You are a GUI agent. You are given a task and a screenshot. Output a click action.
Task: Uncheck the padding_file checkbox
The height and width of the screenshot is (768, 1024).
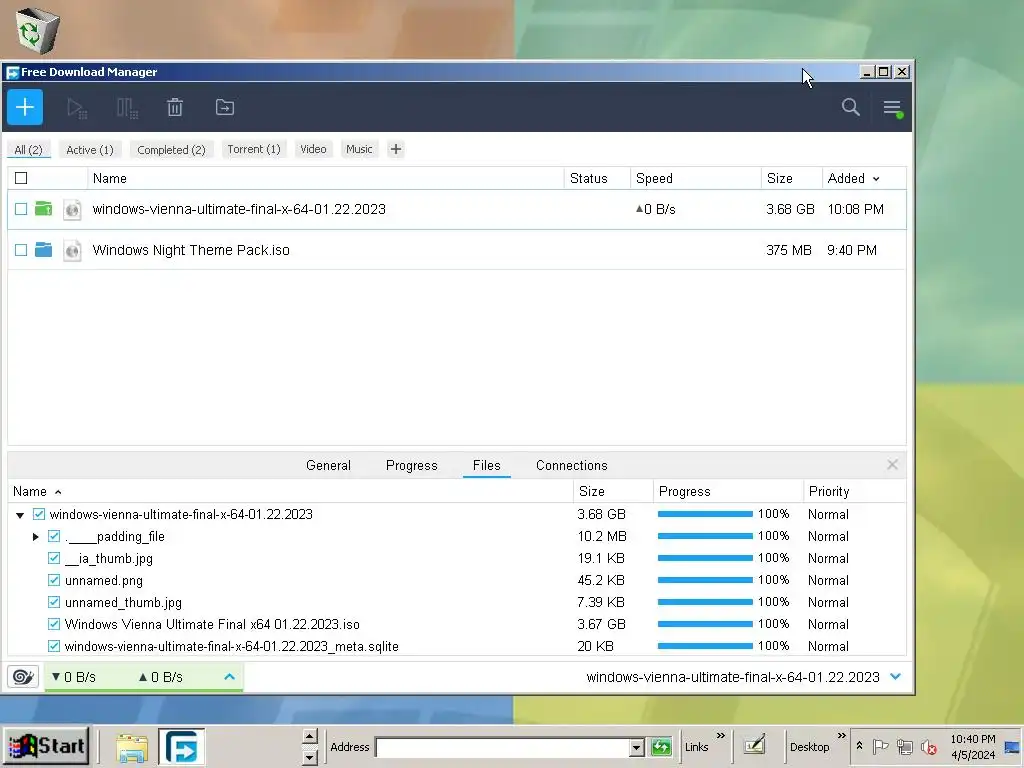[54, 536]
